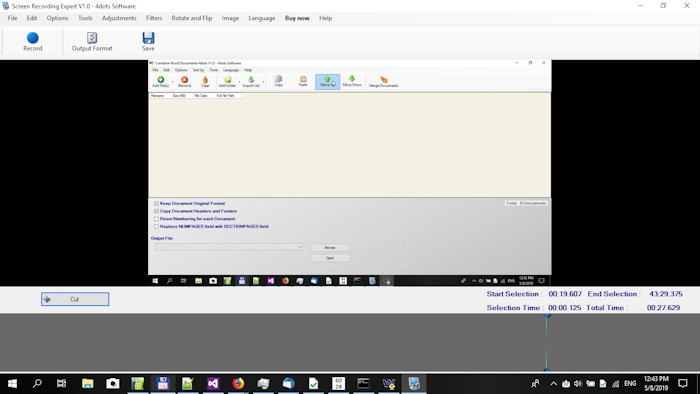Click the Copy icon in the previewed toolbar

point(278,79)
